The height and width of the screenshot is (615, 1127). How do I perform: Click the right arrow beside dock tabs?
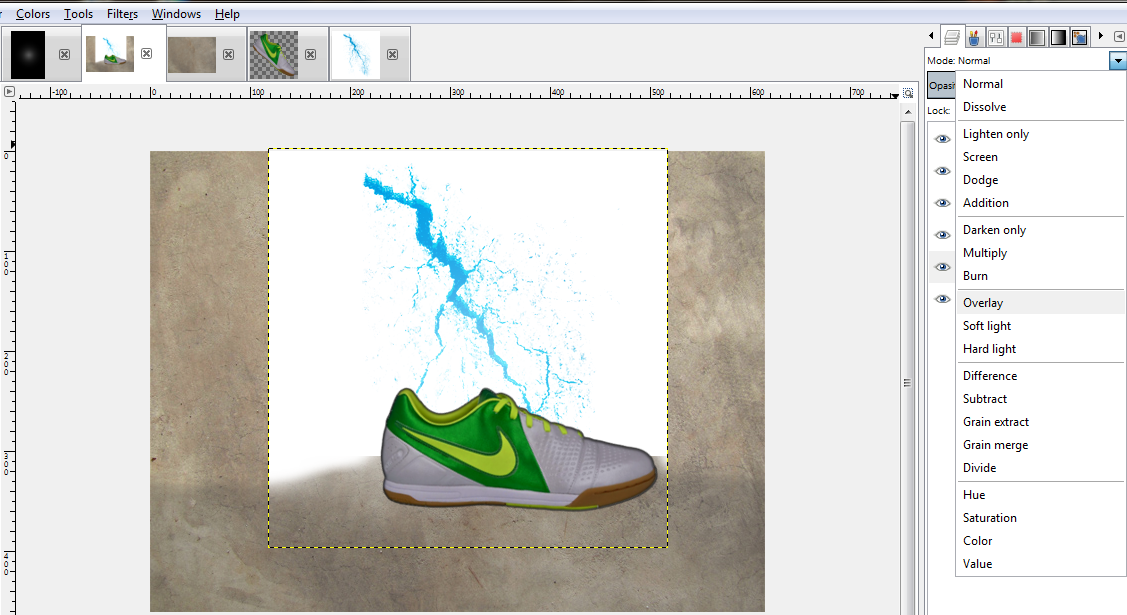pos(1100,35)
